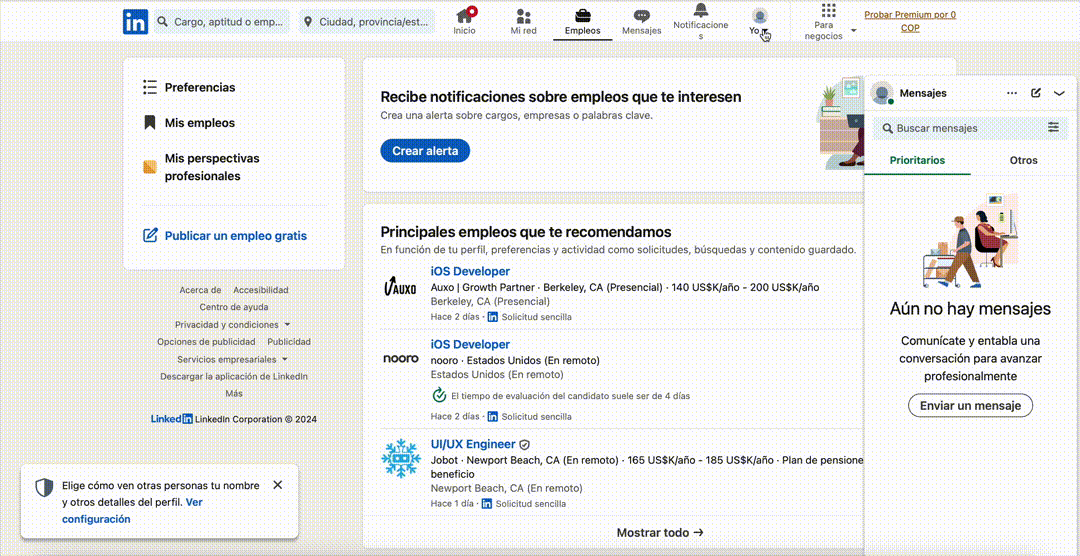The image size is (1080, 556).
Task: Open Centro de ayuda footer link
Action: (x=234, y=307)
